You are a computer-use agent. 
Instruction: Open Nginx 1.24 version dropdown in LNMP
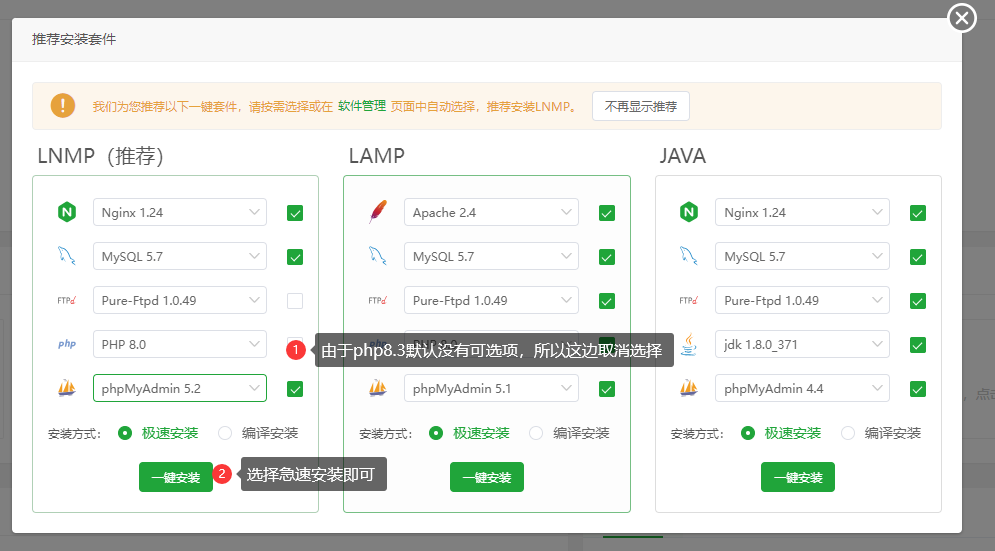(180, 212)
